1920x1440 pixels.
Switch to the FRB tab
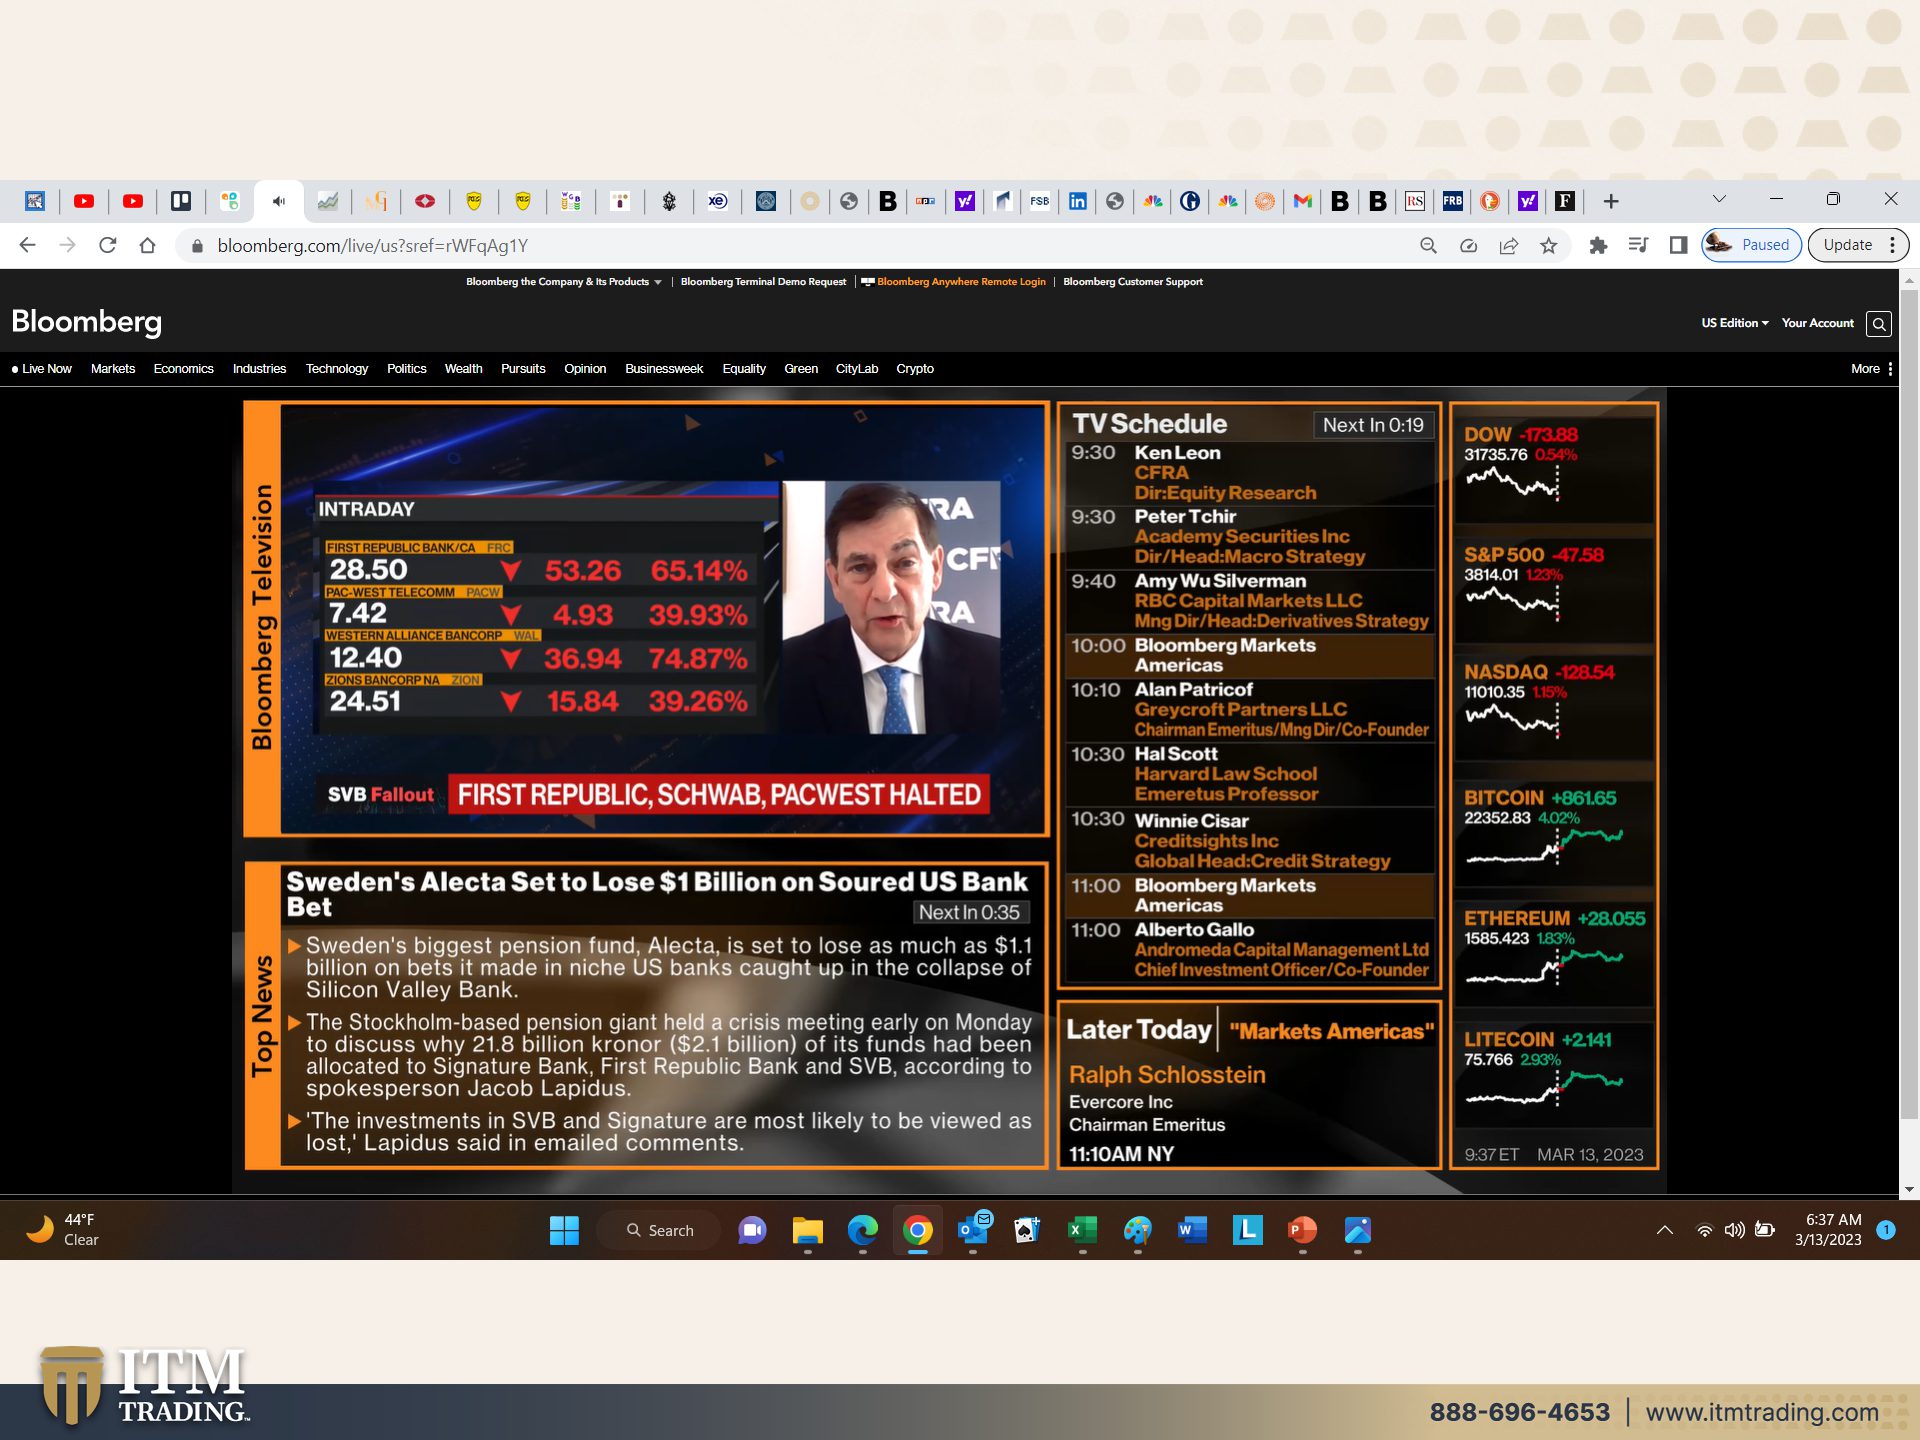point(1452,201)
